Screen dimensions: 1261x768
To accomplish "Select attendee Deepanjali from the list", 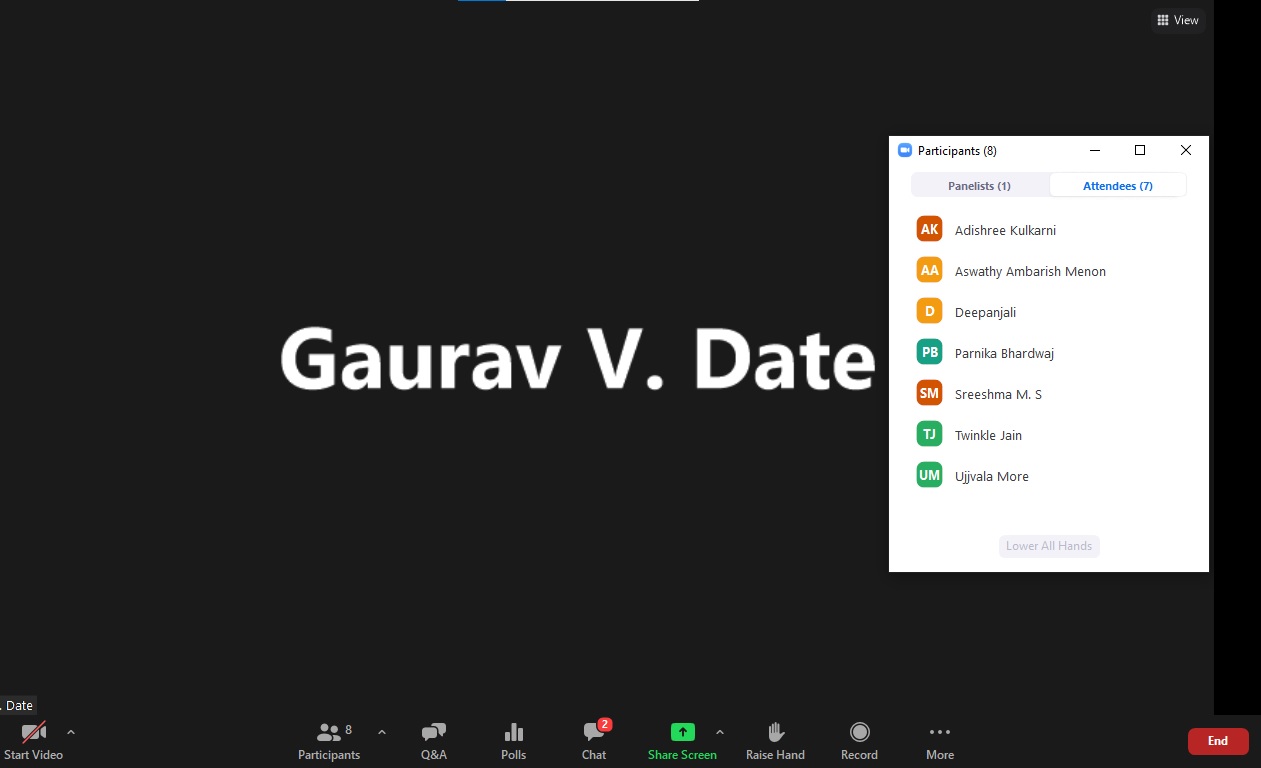I will pyautogui.click(x=985, y=312).
